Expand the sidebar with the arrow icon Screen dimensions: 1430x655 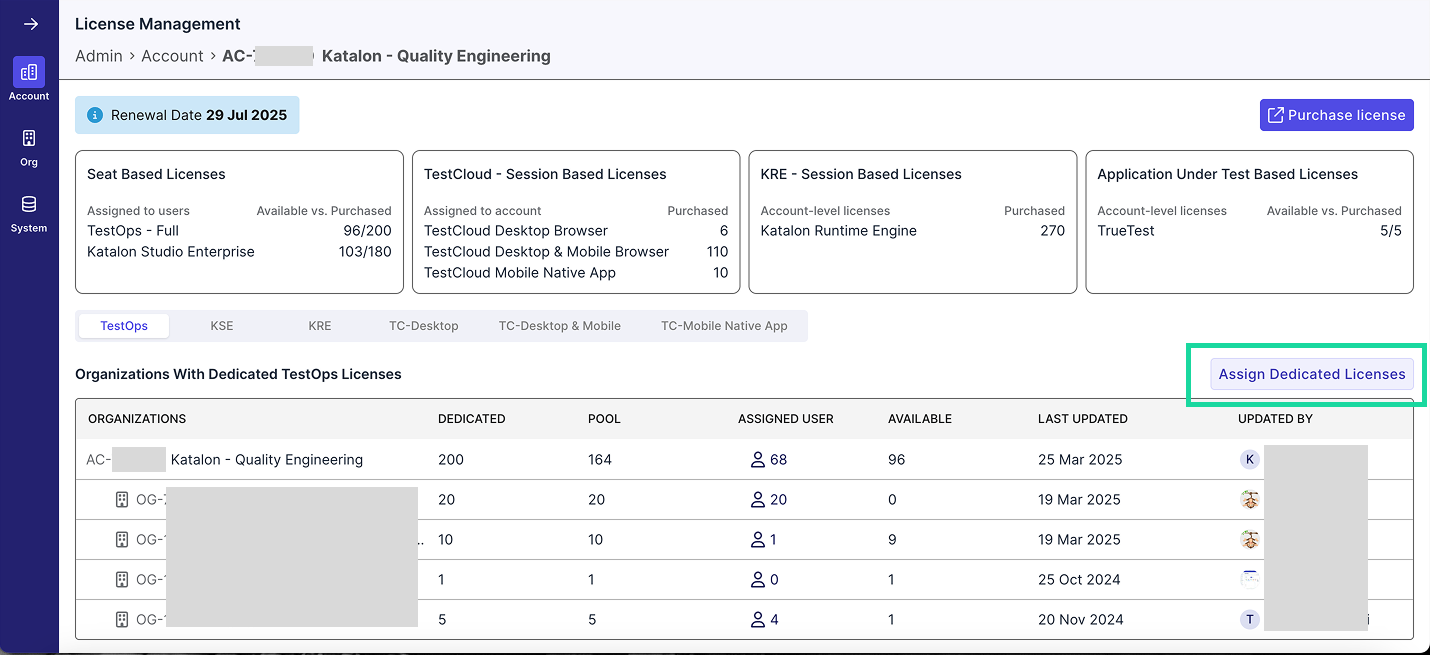(30, 24)
